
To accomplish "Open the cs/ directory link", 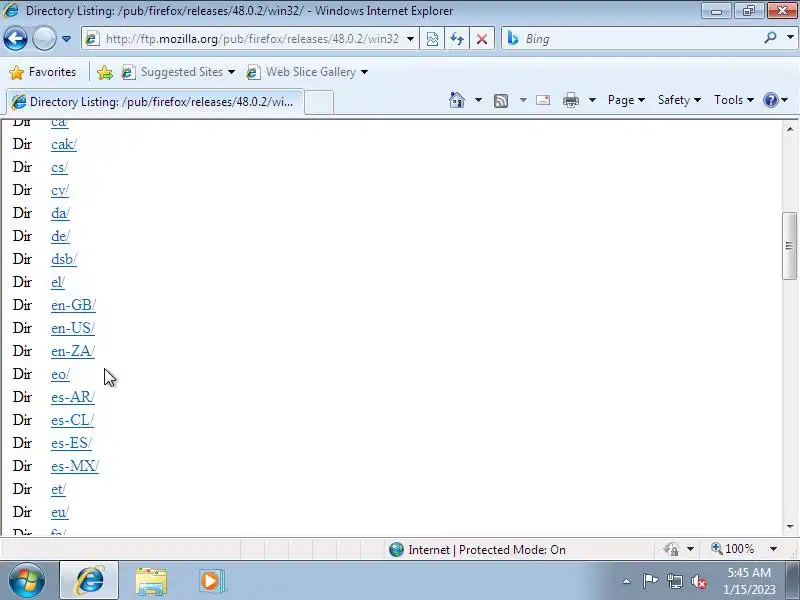I will click(59, 167).
